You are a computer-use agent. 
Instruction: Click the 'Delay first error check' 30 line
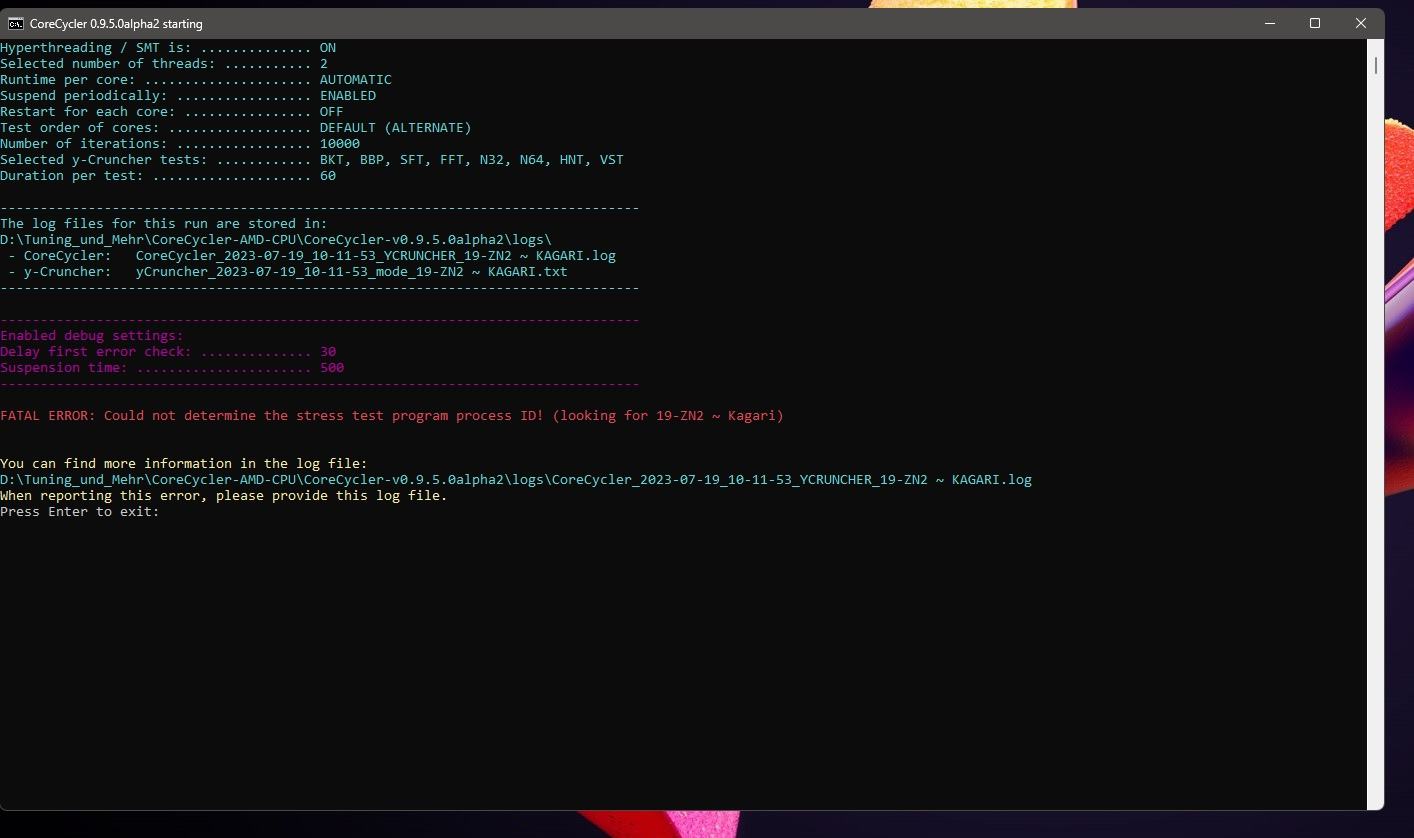(168, 352)
